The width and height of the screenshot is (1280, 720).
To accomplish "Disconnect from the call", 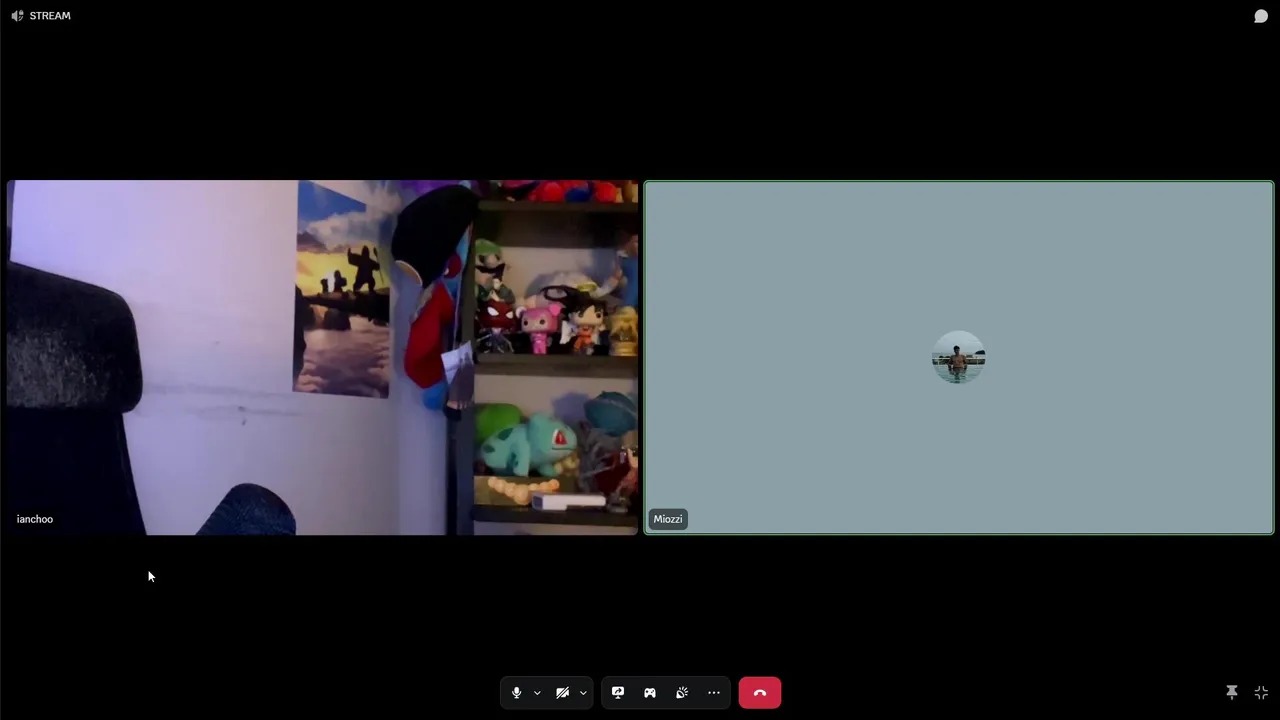I will pyautogui.click(x=760, y=693).
